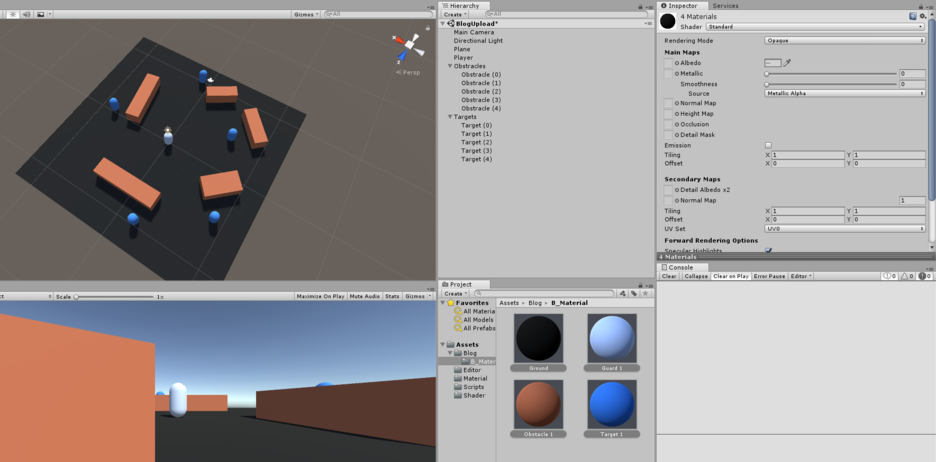Toggle Error Pause in Console
This screenshot has height=462, width=936.
point(769,276)
